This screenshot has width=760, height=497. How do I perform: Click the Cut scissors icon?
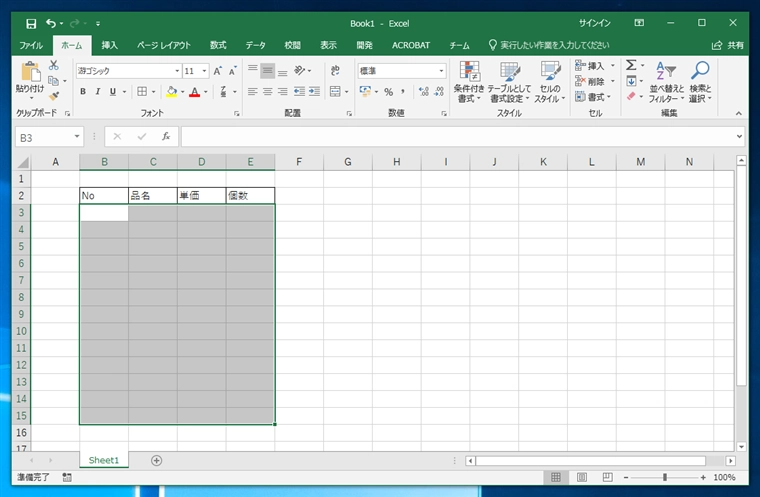(54, 67)
